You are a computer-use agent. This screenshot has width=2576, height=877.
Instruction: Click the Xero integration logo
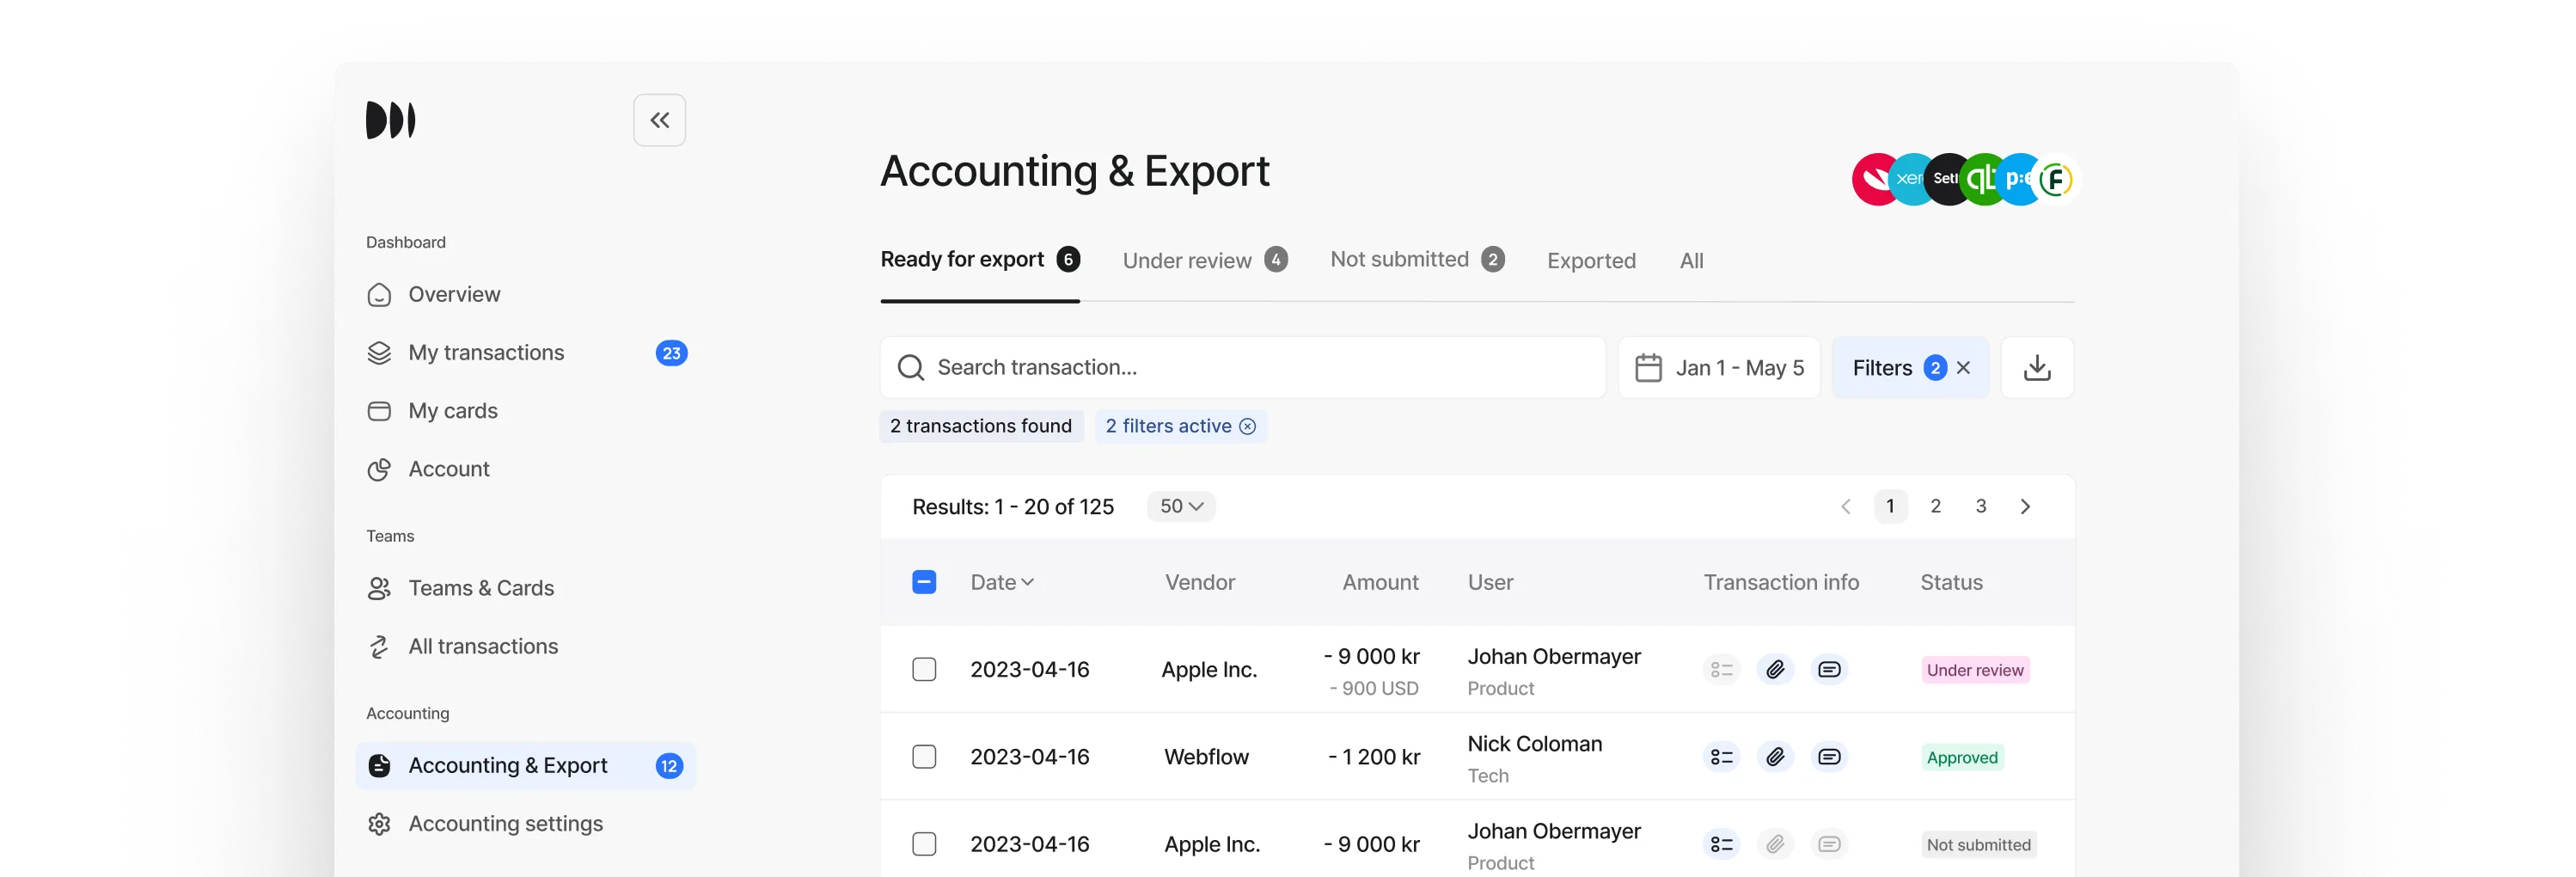pyautogui.click(x=1909, y=179)
